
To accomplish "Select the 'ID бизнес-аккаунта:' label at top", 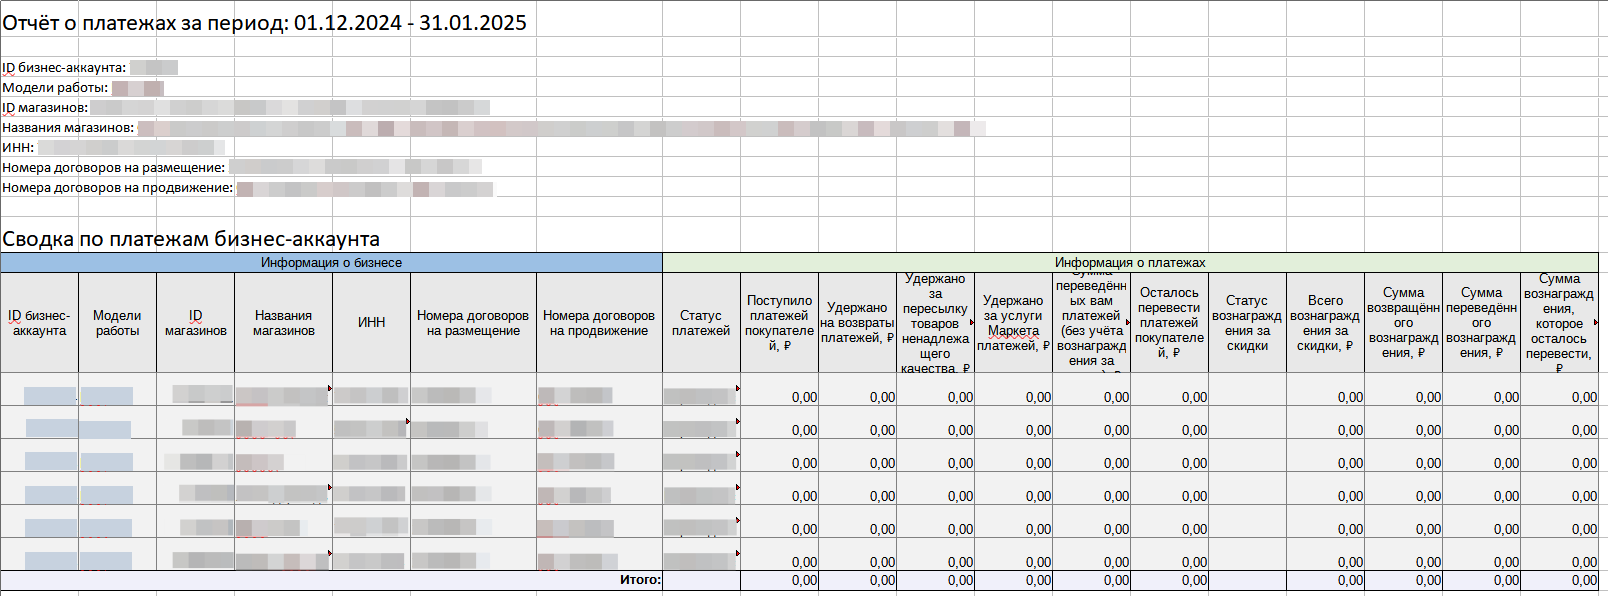I will (64, 68).
